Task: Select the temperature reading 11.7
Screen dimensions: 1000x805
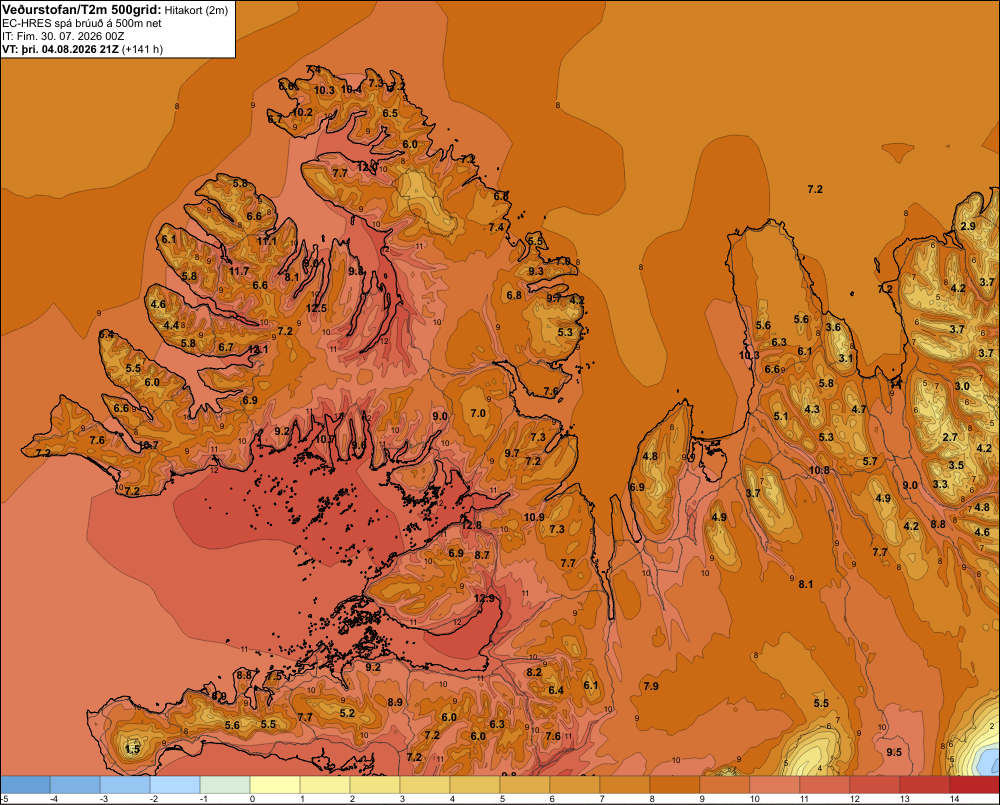Action: (x=239, y=271)
